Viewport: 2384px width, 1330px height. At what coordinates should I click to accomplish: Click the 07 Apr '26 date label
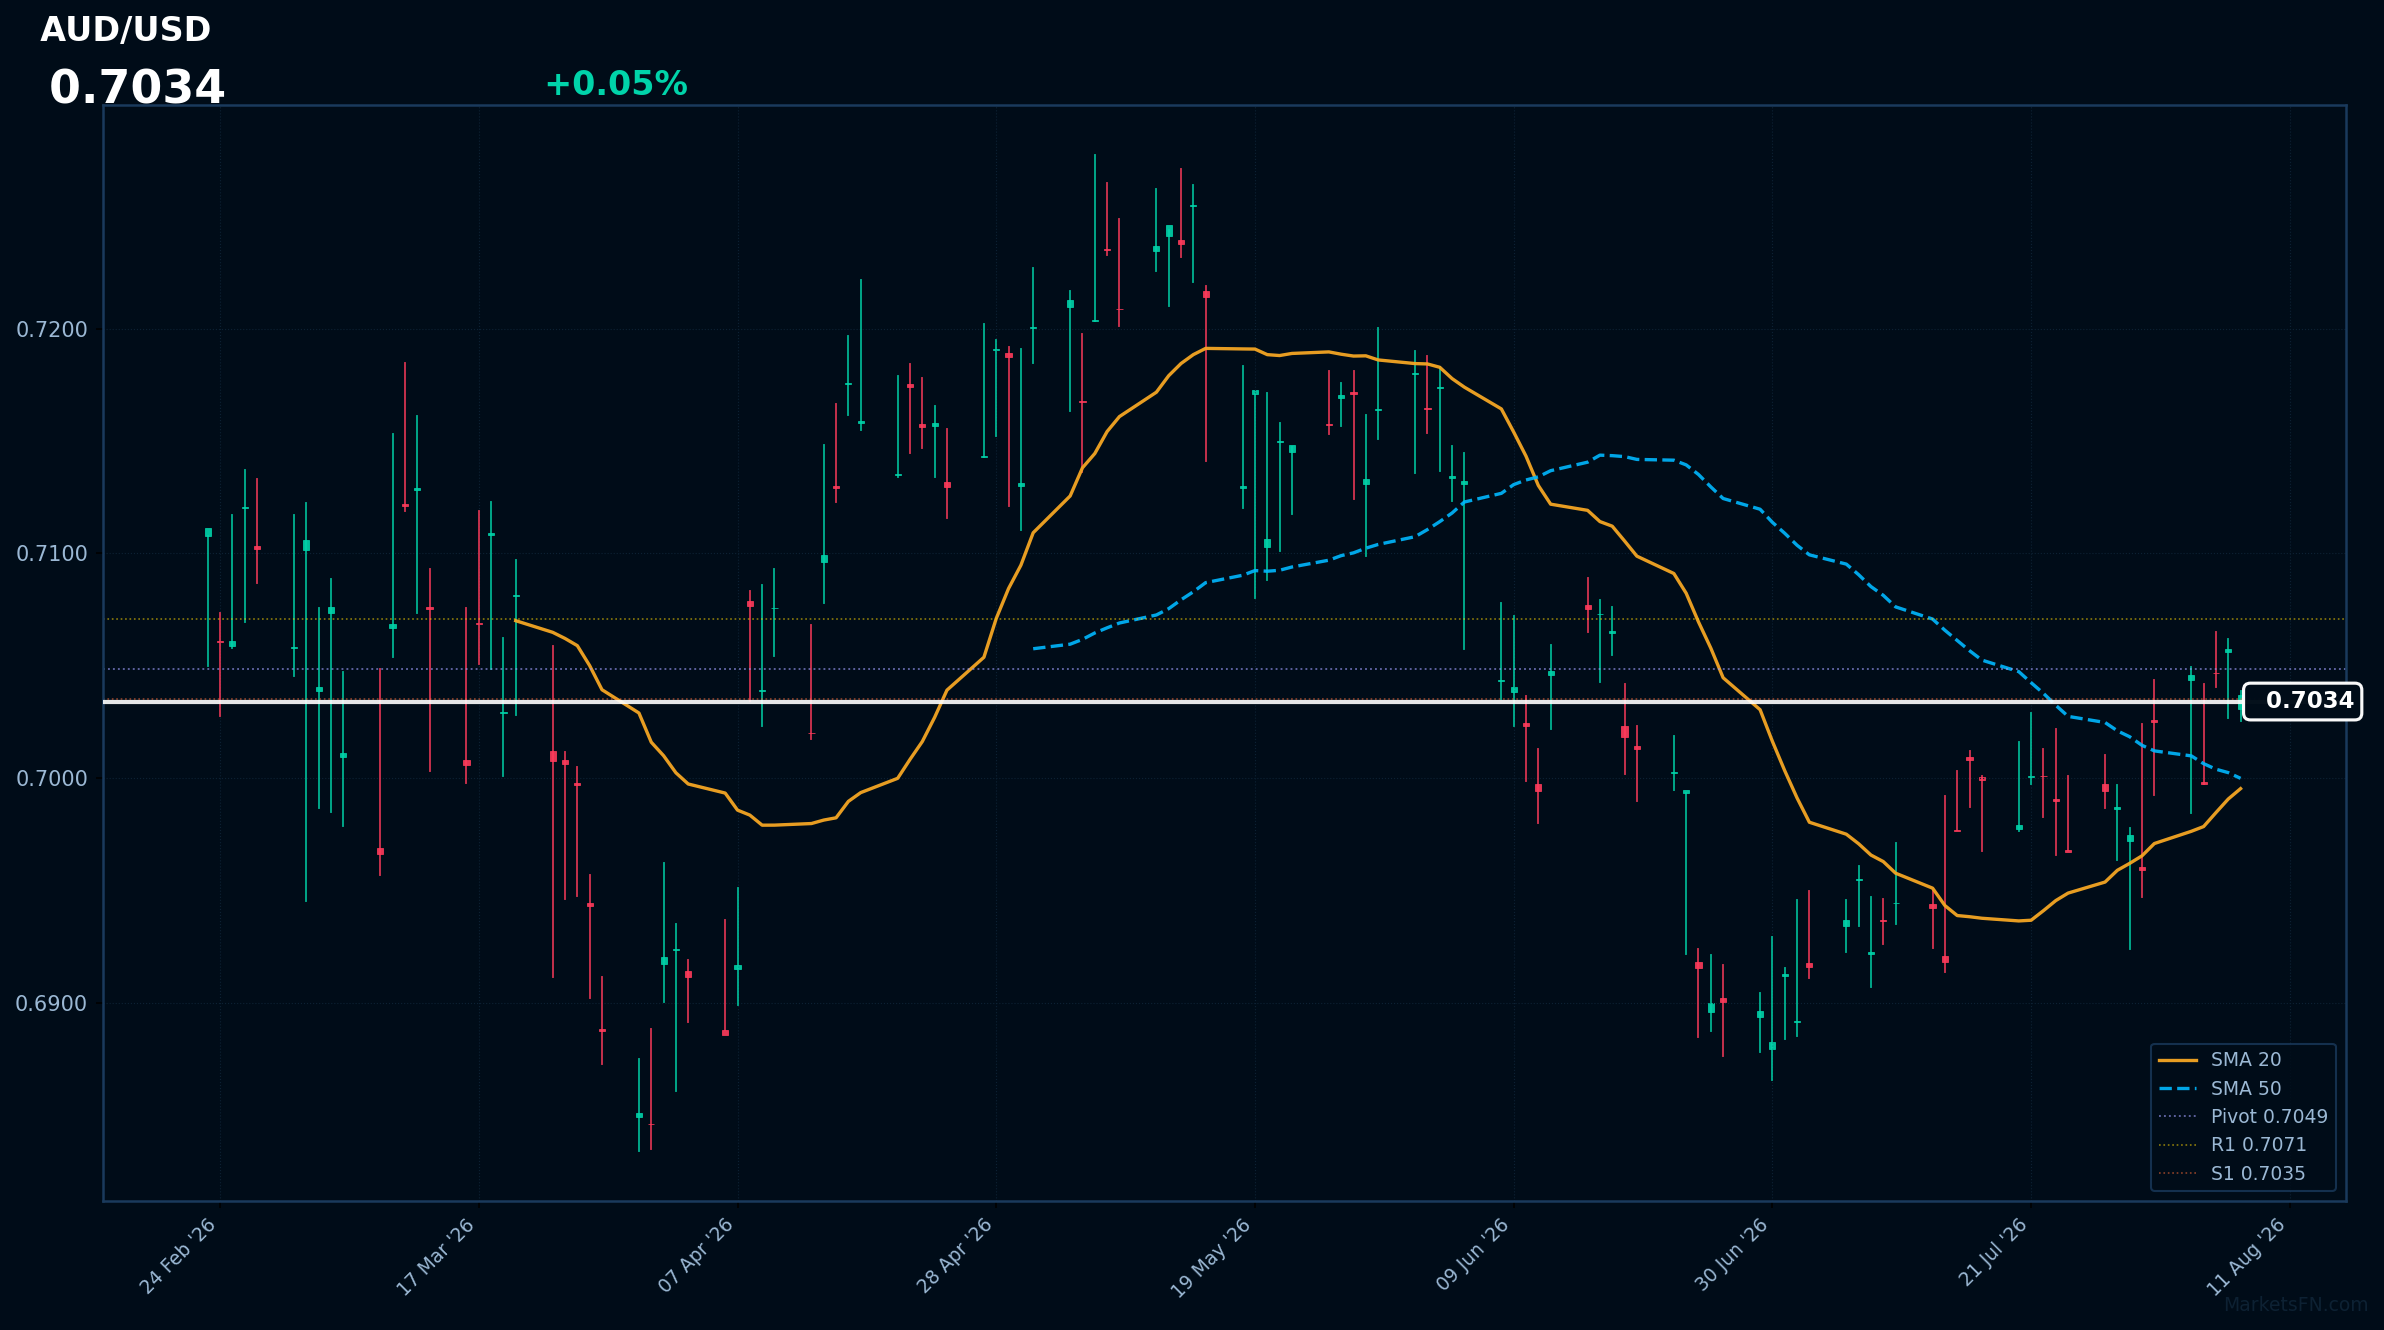pos(696,1256)
